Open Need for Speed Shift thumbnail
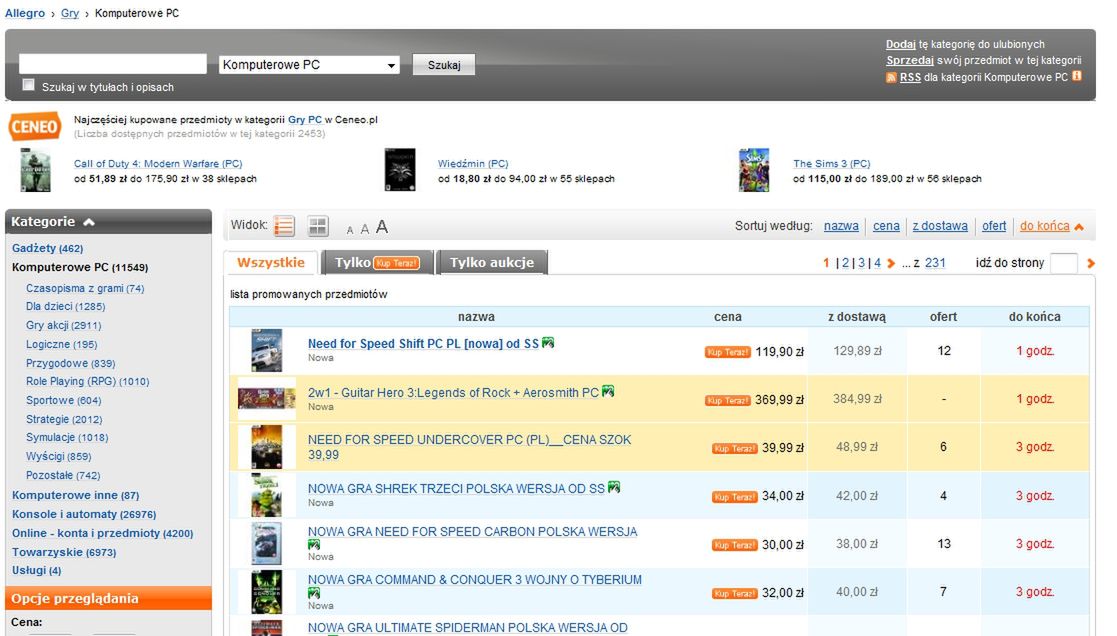Image resolution: width=1117 pixels, height=636 pixels. tap(266, 350)
